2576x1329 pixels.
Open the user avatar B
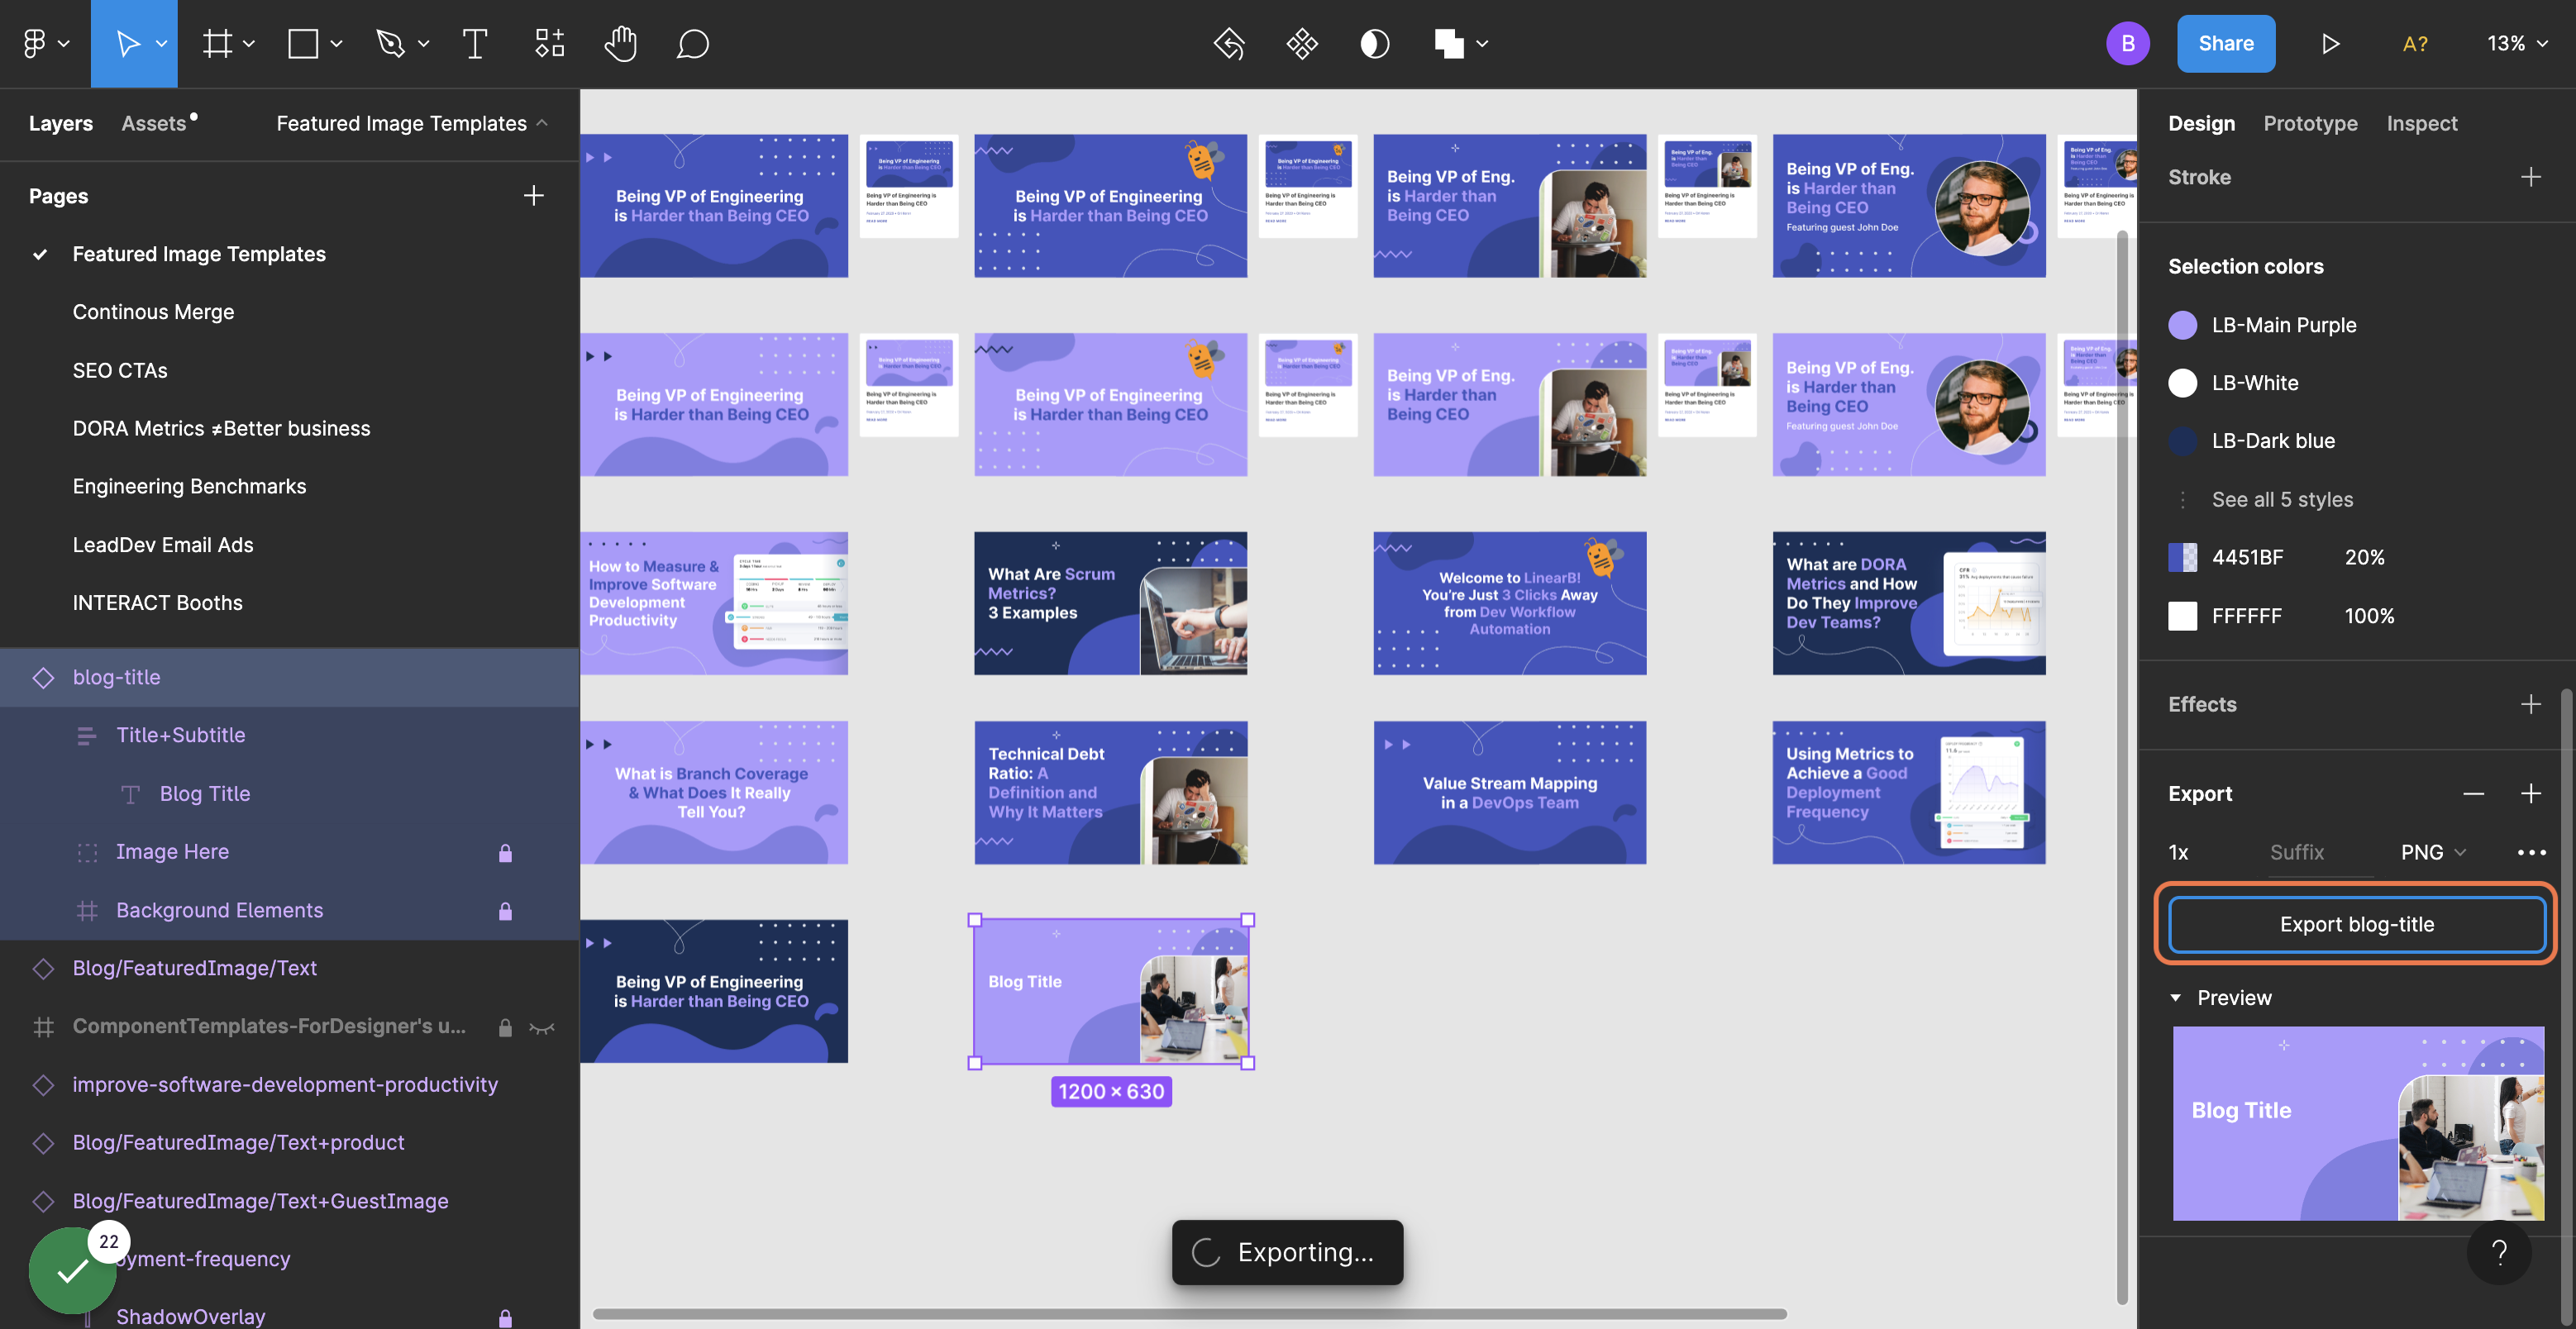pos(2127,43)
